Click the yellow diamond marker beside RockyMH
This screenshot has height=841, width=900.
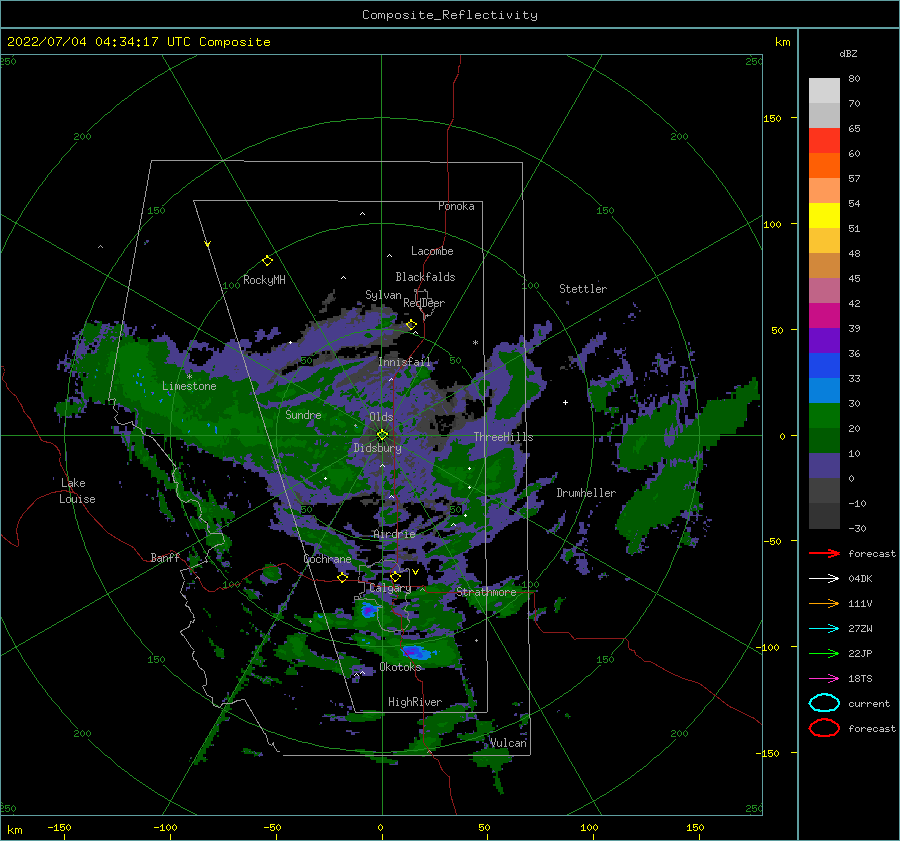click(x=267, y=261)
